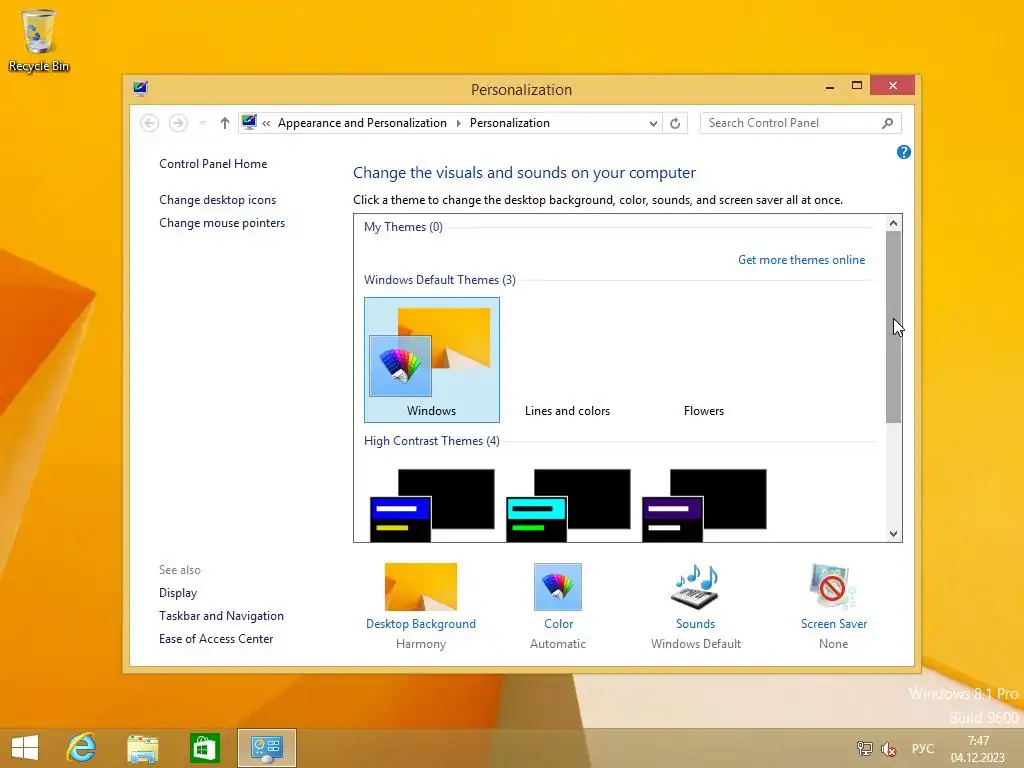Open Display under See also
The height and width of the screenshot is (768, 1024).
178,593
